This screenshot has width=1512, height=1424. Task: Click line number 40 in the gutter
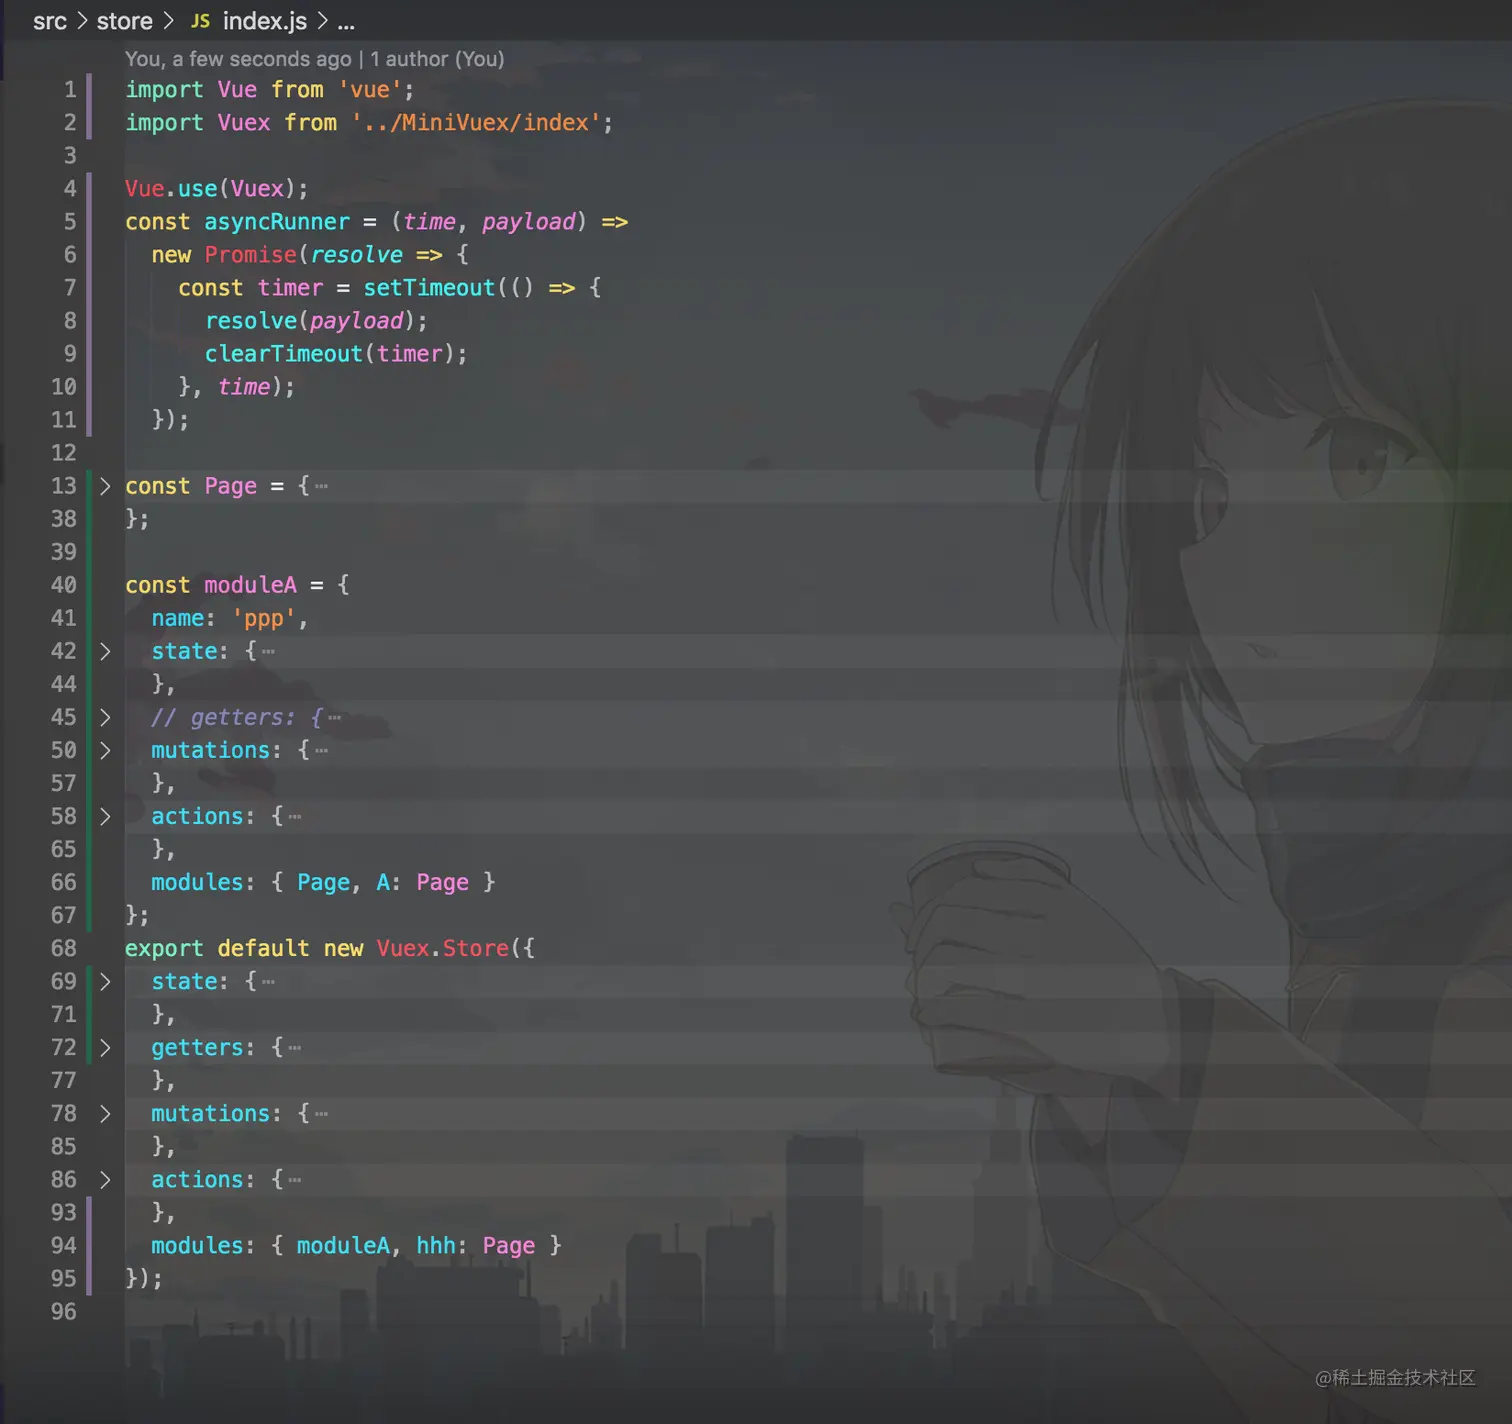coord(63,585)
